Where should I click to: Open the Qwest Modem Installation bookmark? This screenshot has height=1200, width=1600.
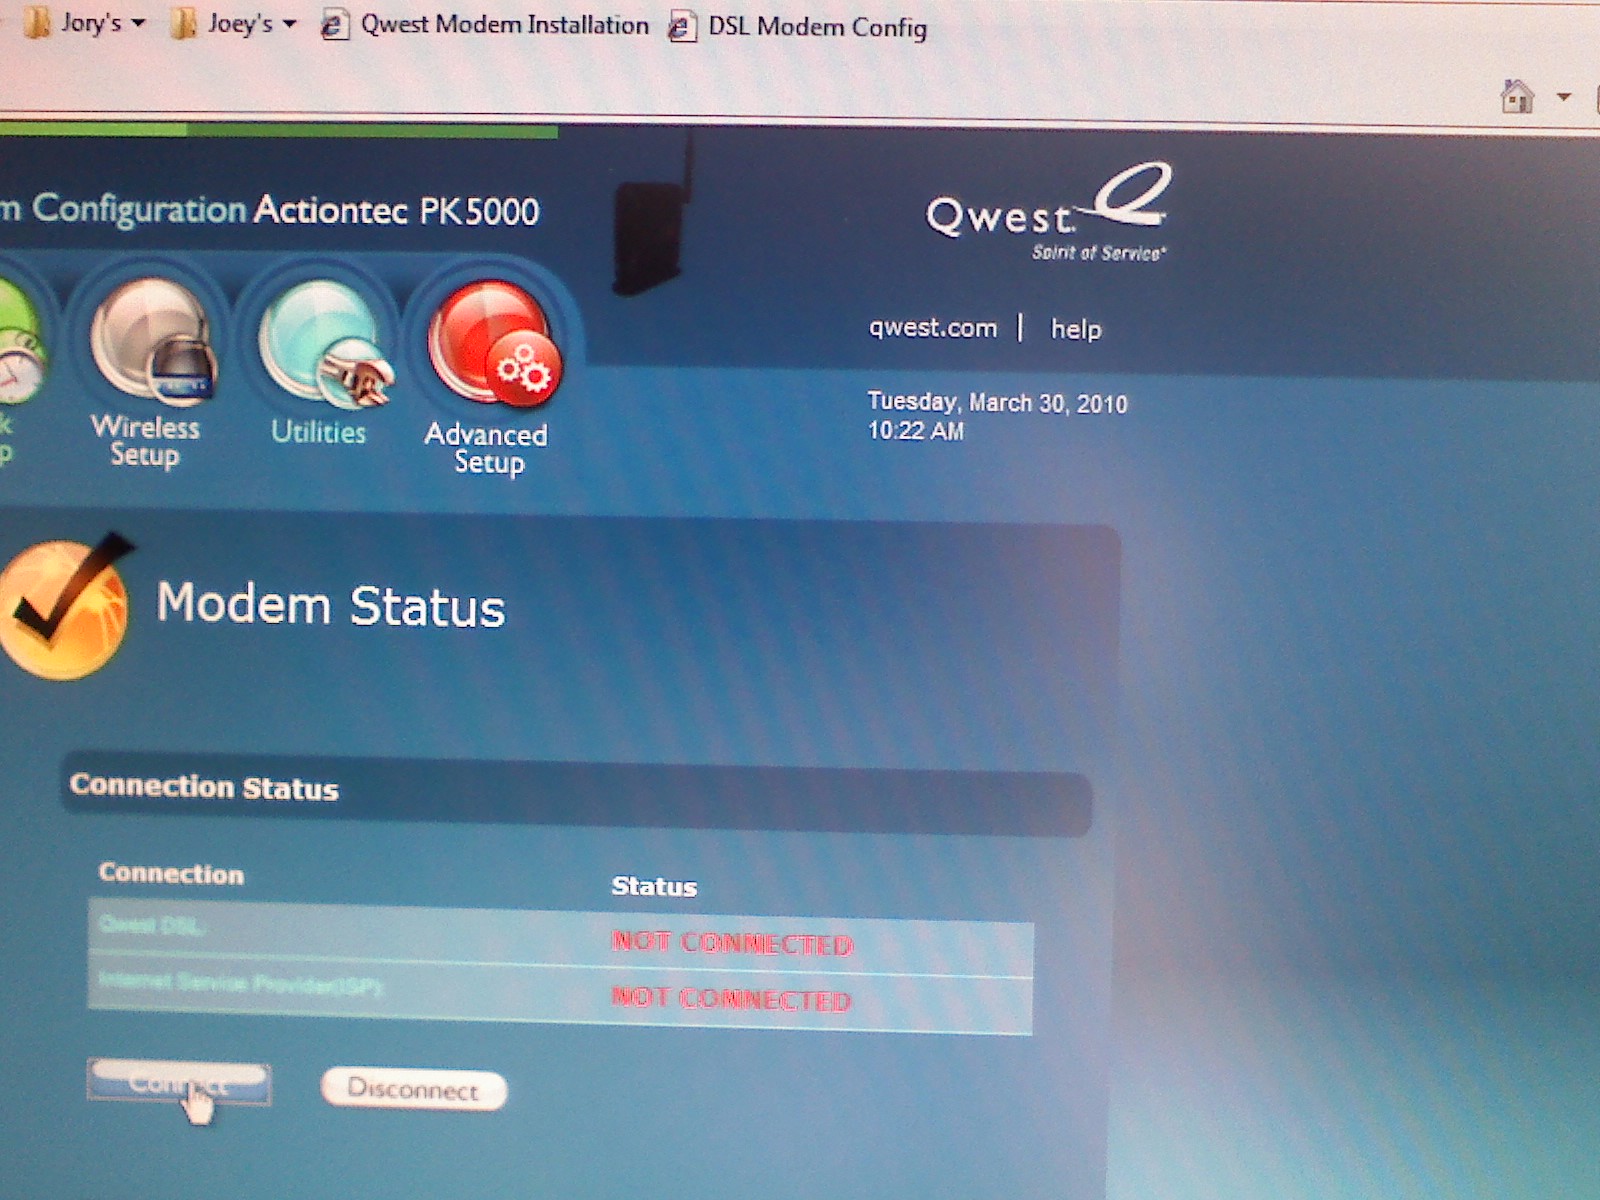pyautogui.click(x=484, y=25)
